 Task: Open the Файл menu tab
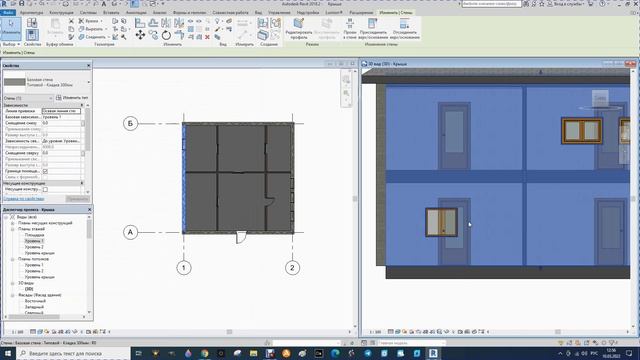[8, 13]
